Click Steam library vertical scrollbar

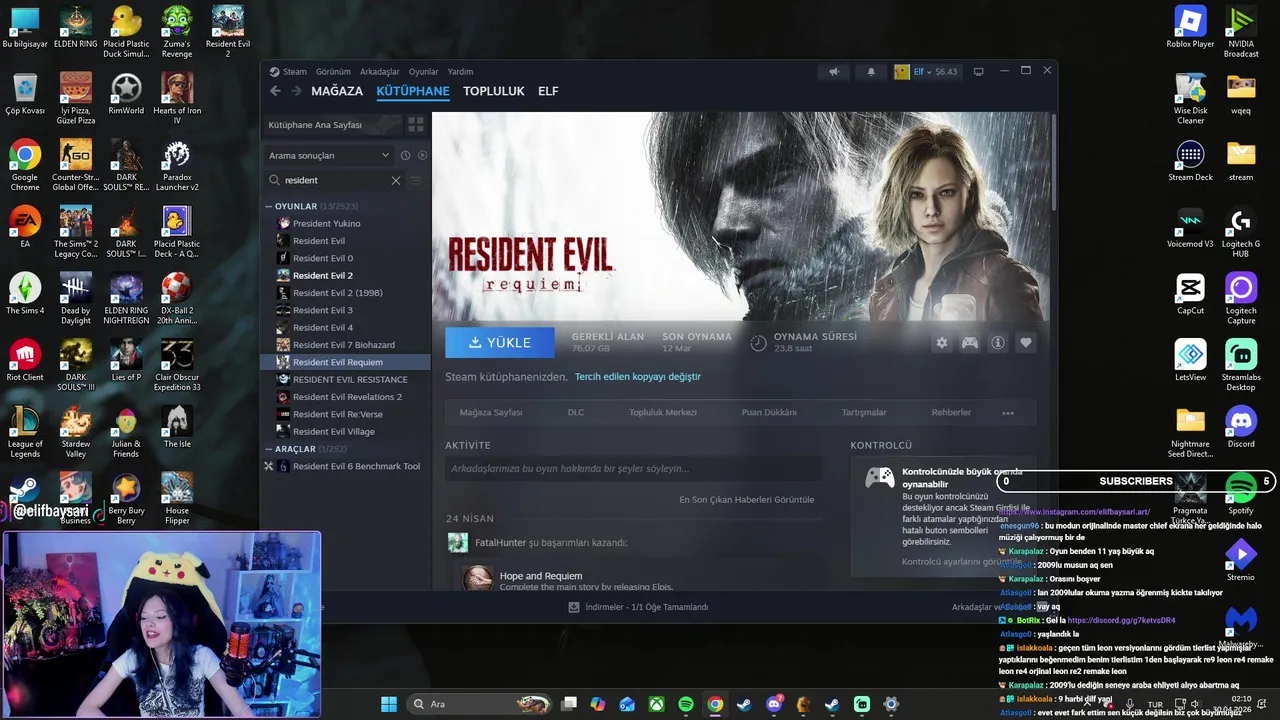[x=1052, y=160]
